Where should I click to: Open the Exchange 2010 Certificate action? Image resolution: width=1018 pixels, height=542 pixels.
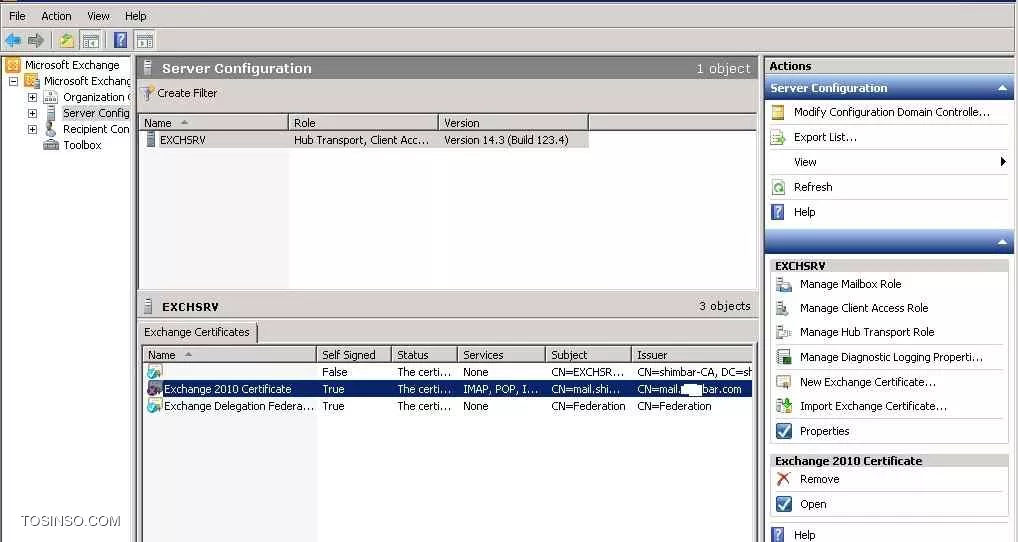[x=813, y=504]
